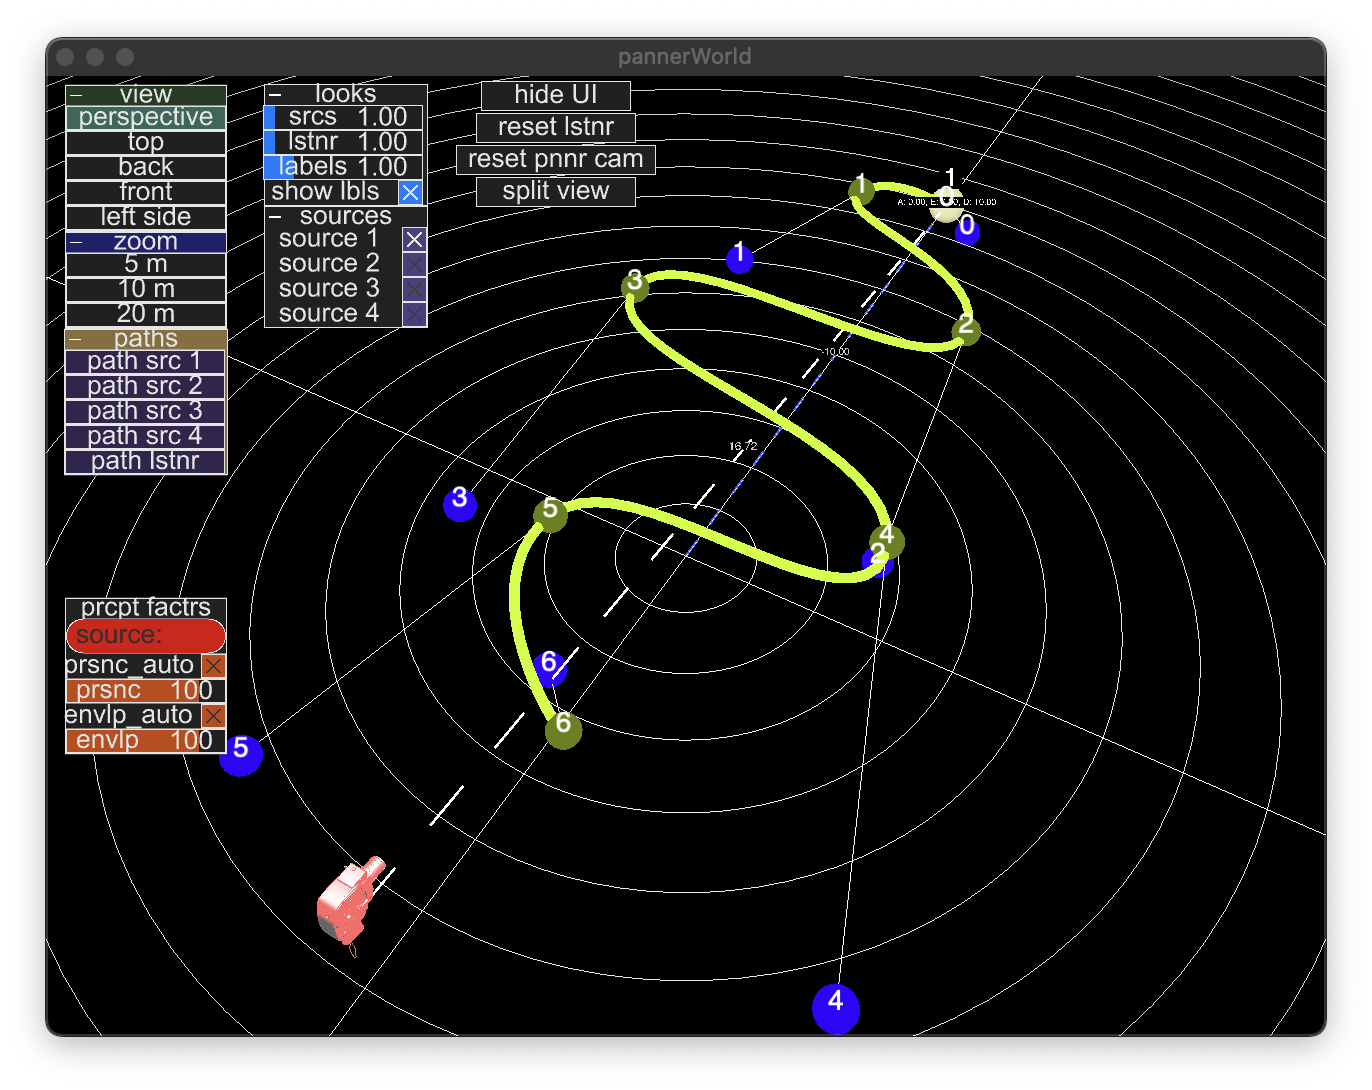Click the hide UI button
The height and width of the screenshot is (1090, 1372).
(x=556, y=95)
